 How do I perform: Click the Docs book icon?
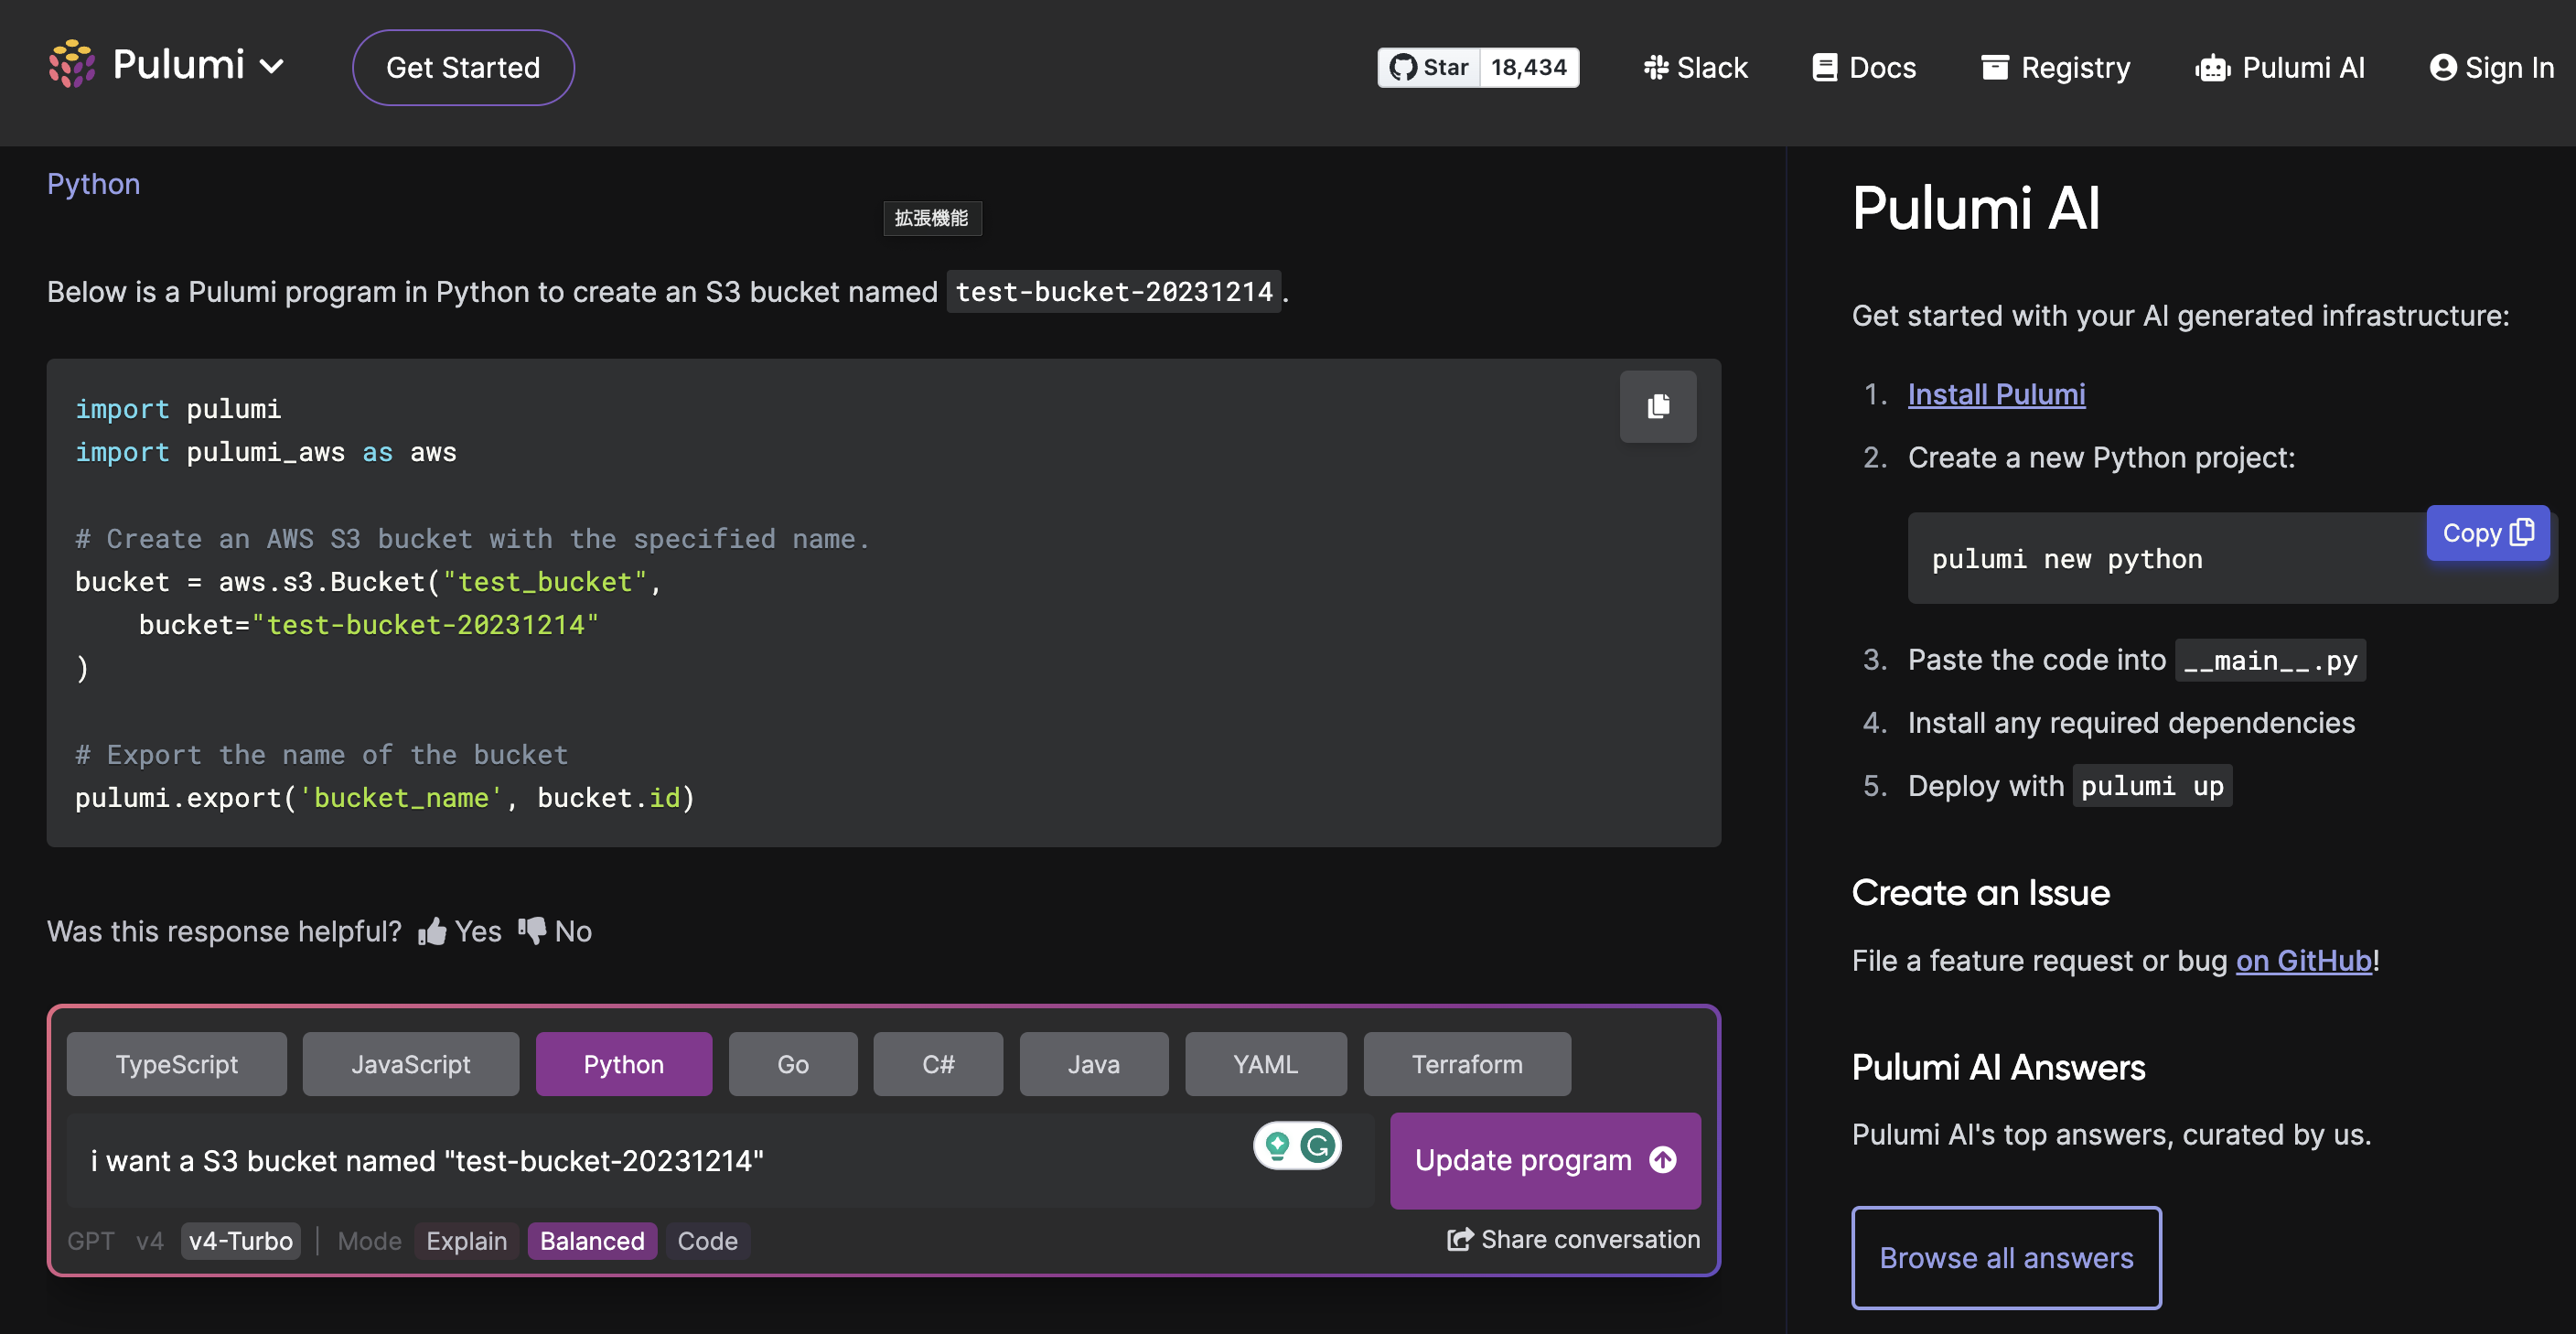click(x=1825, y=67)
